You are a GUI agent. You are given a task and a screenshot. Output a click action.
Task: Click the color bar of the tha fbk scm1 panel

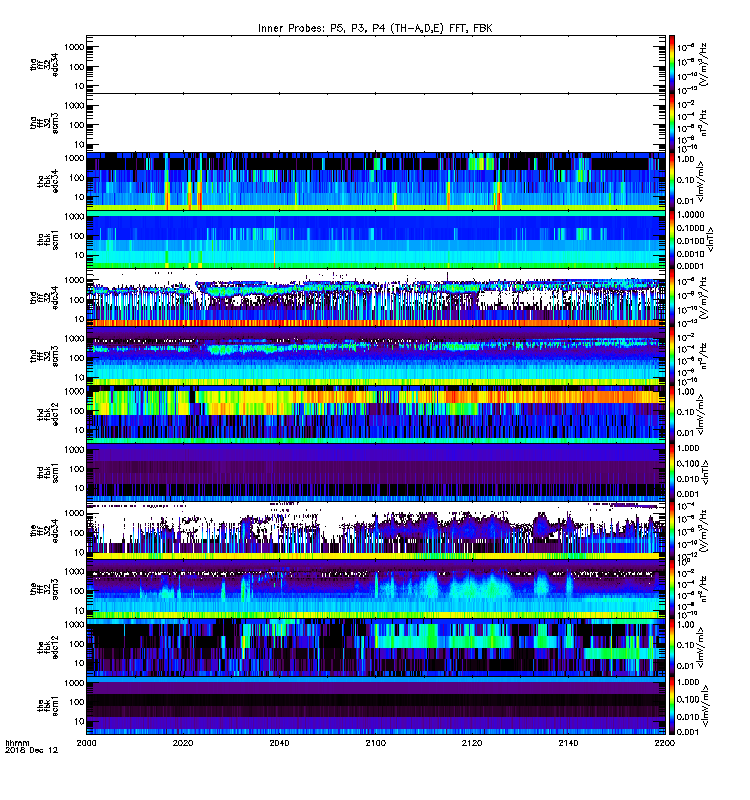[672, 239]
